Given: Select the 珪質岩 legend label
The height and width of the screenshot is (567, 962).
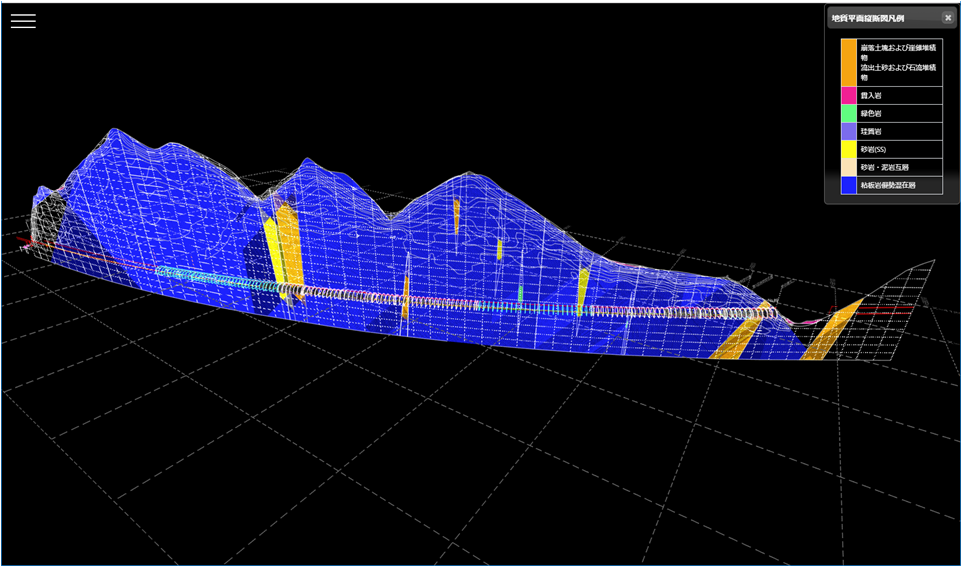Looking at the screenshot, I should (x=871, y=132).
